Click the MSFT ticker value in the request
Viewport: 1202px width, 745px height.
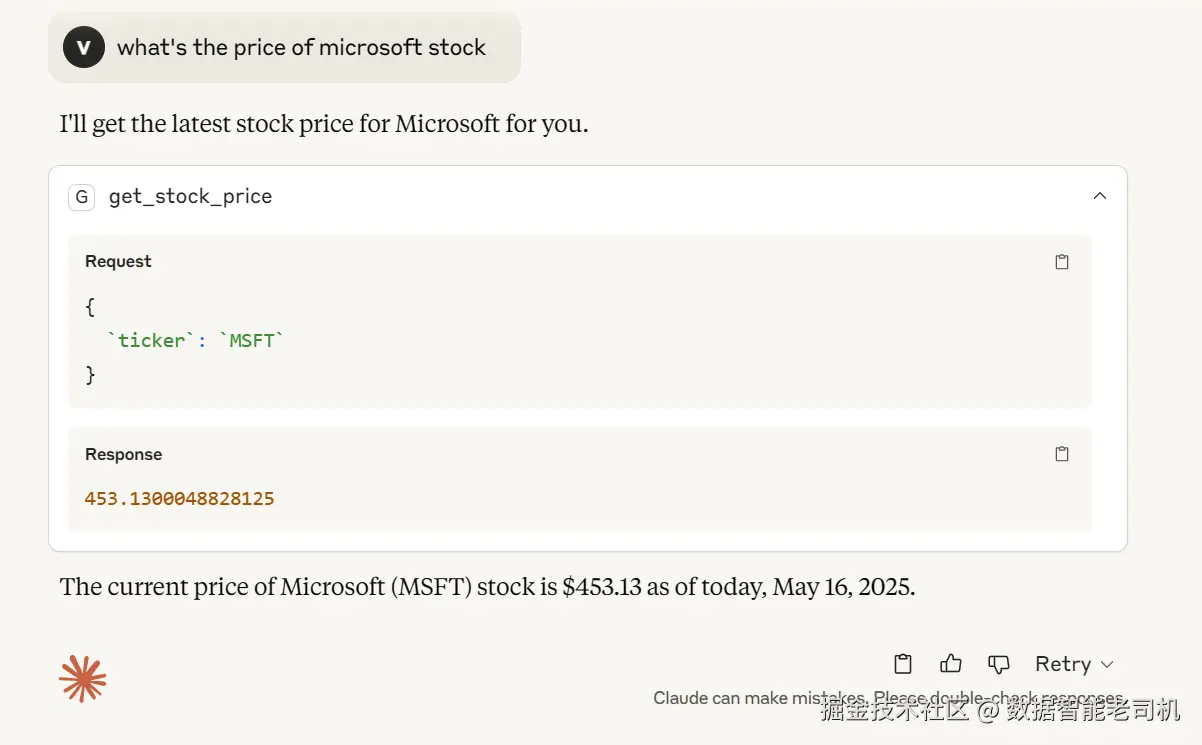(x=251, y=341)
